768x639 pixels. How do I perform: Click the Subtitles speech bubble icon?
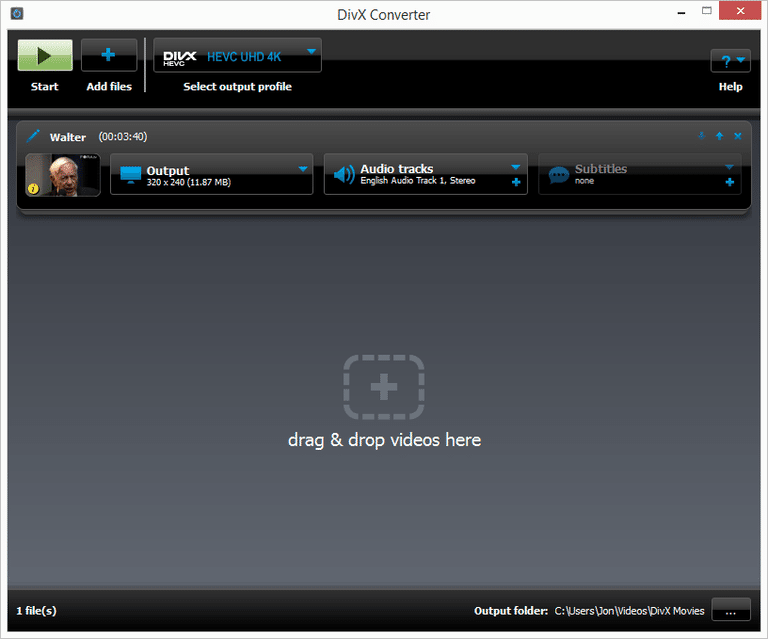point(558,175)
